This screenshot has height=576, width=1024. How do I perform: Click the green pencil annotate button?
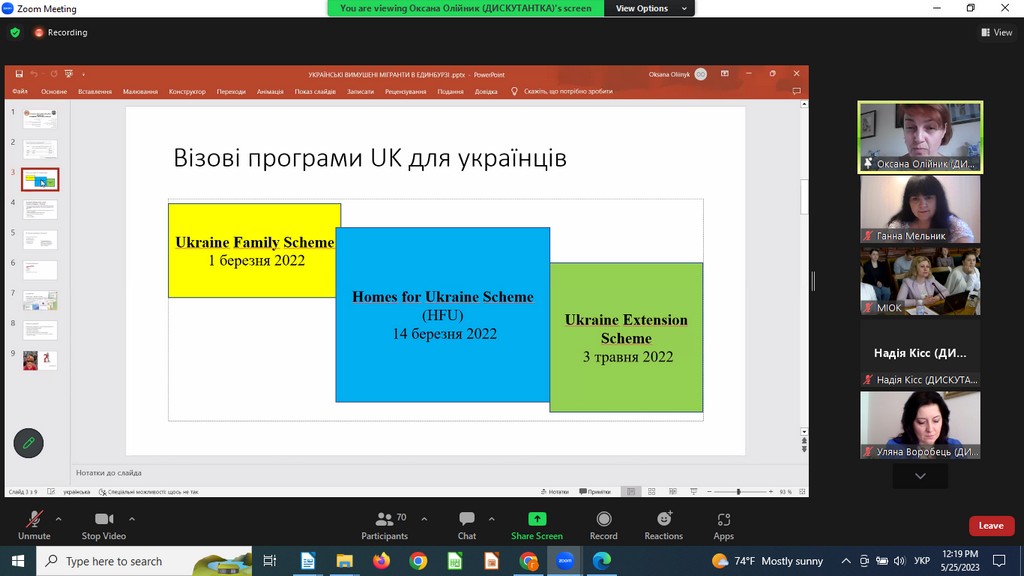(x=28, y=443)
